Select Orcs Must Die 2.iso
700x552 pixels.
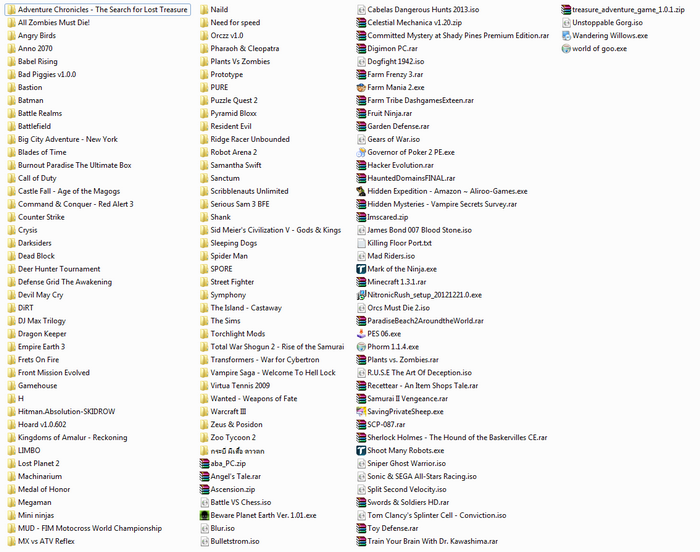[398, 308]
